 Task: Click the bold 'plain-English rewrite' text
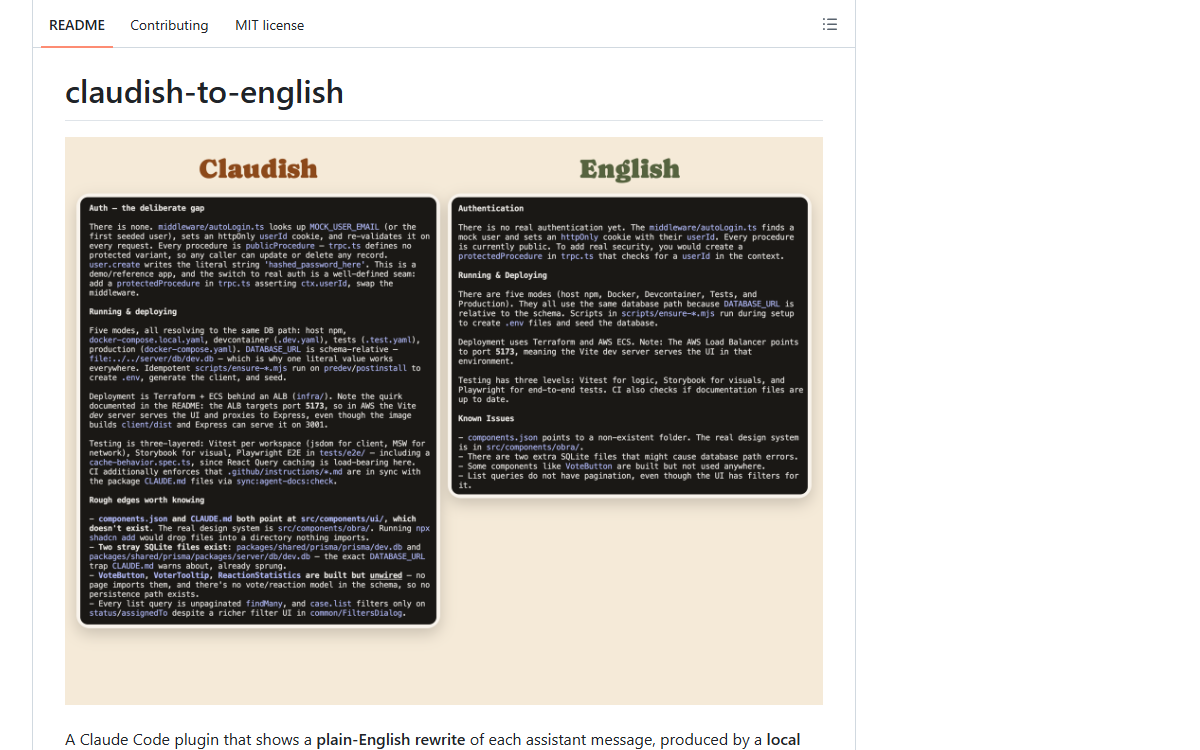point(391,740)
